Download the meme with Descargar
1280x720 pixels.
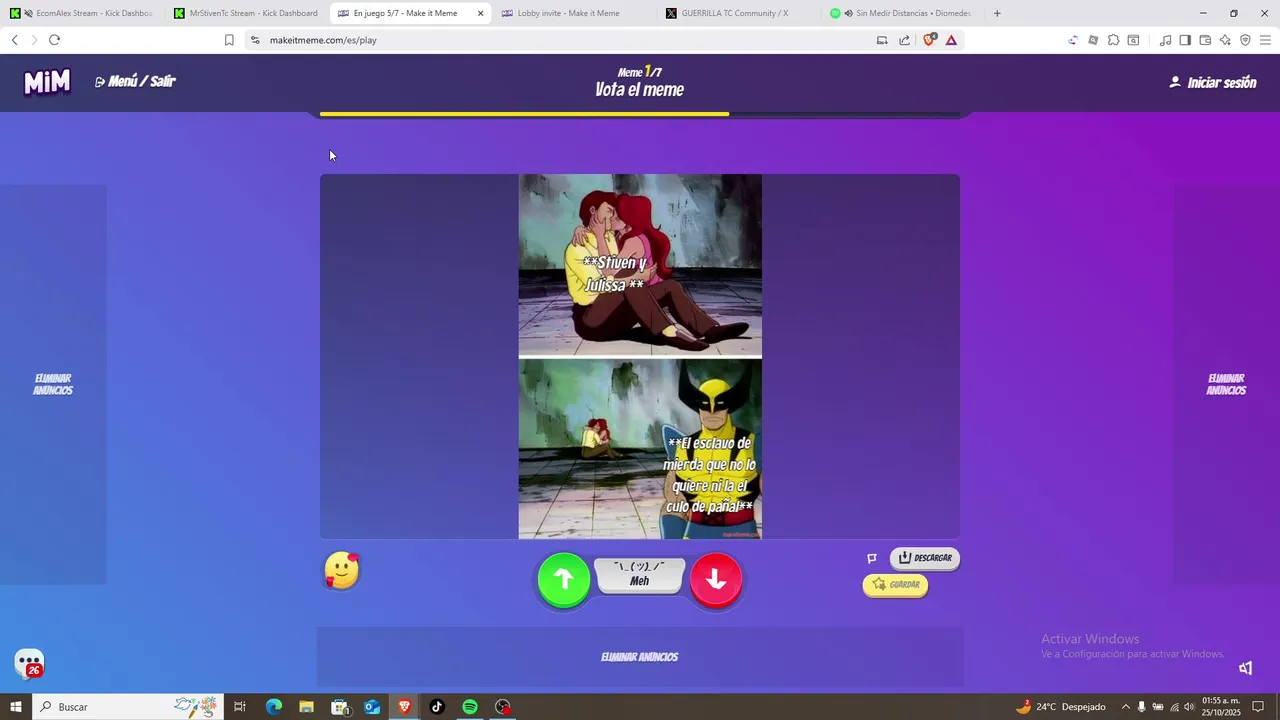[x=925, y=558]
